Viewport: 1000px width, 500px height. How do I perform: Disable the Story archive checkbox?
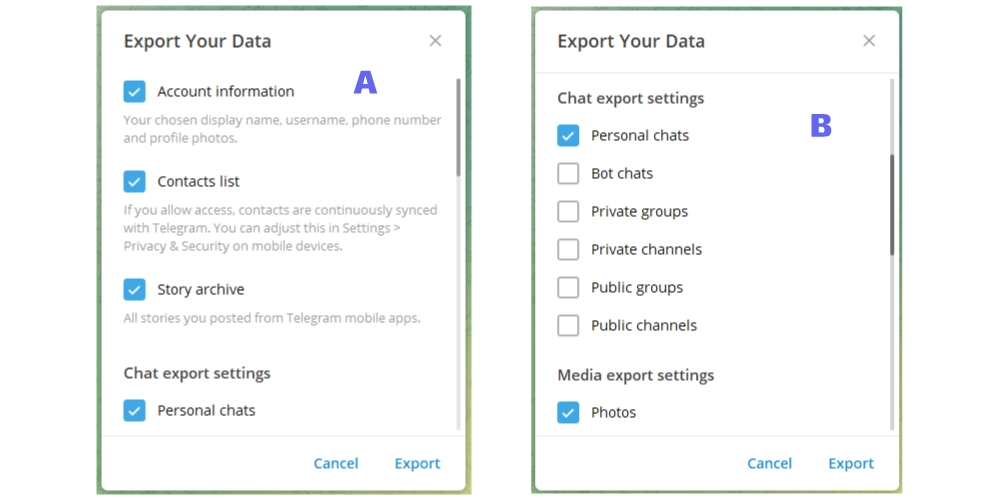[135, 290]
